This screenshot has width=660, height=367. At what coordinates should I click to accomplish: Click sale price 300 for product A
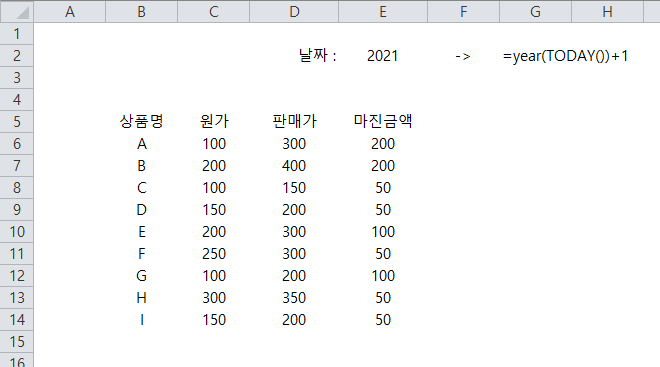tap(294, 144)
